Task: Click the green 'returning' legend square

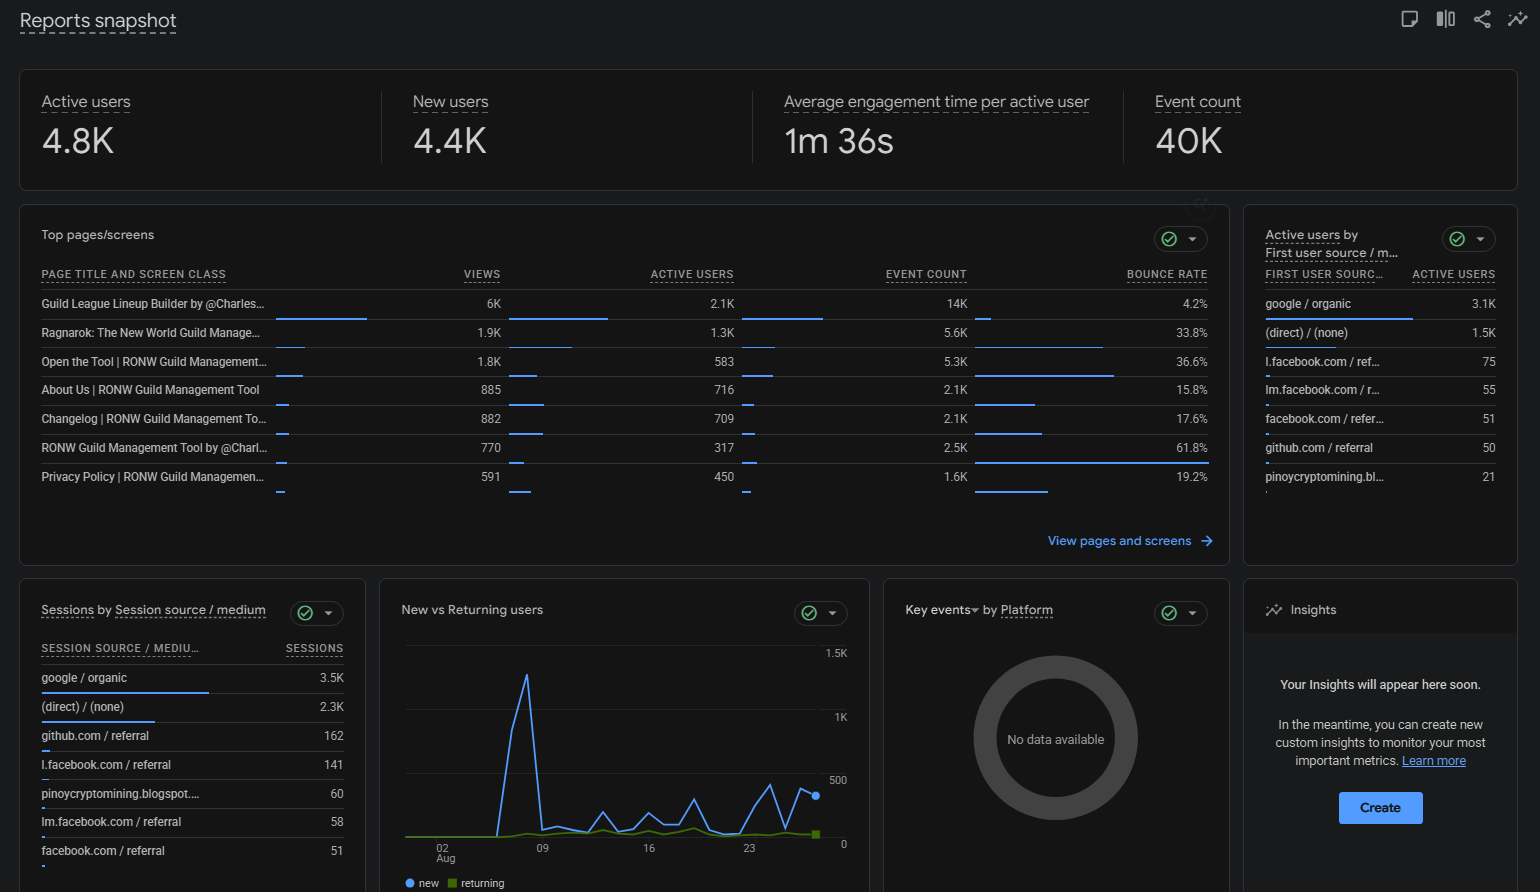Action: coord(452,883)
